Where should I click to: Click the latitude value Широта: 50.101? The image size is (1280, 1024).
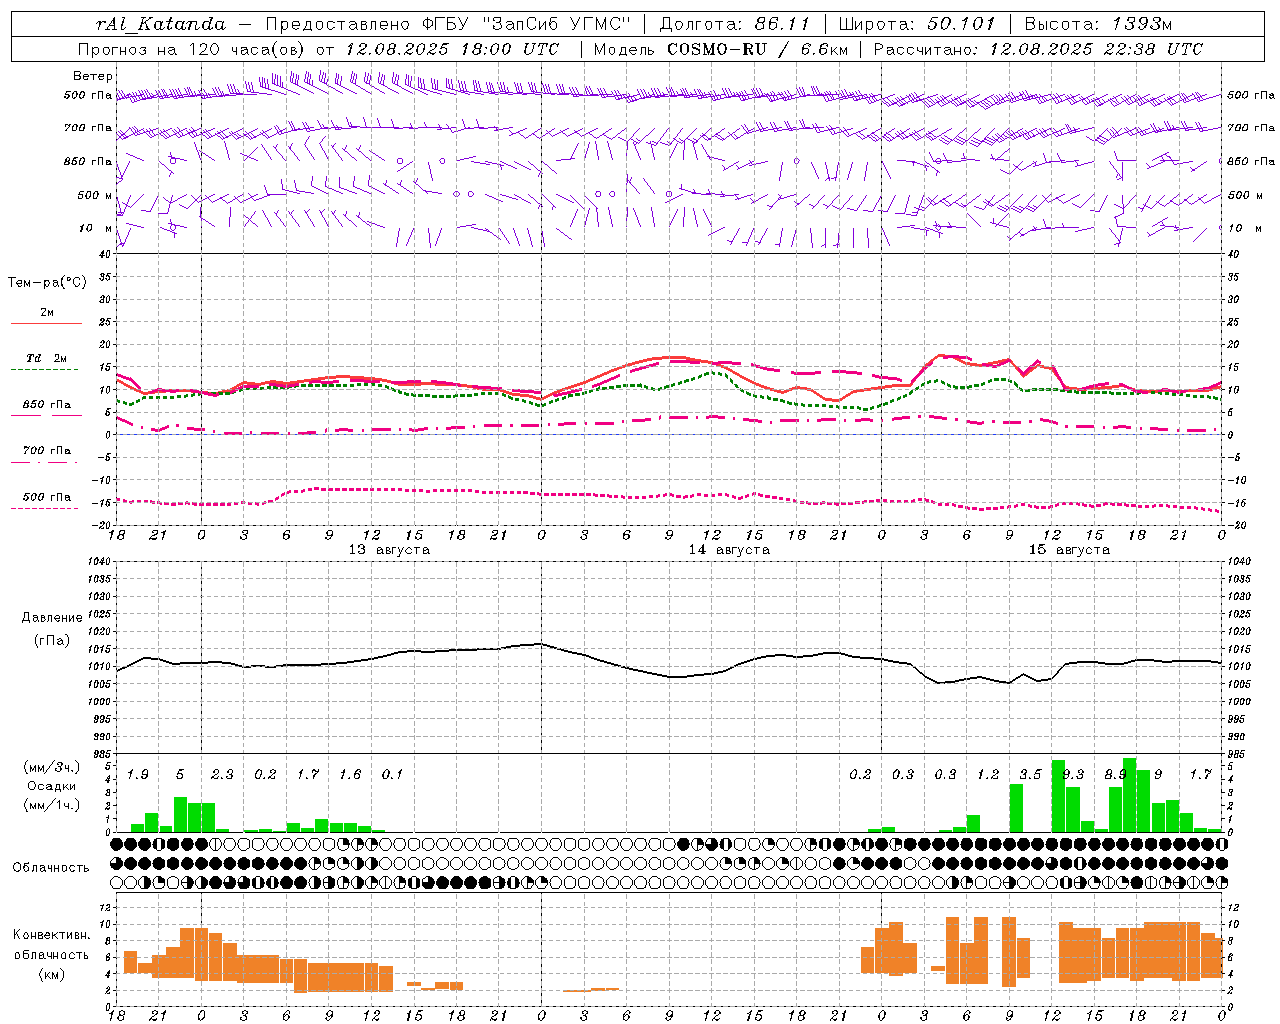click(x=917, y=24)
